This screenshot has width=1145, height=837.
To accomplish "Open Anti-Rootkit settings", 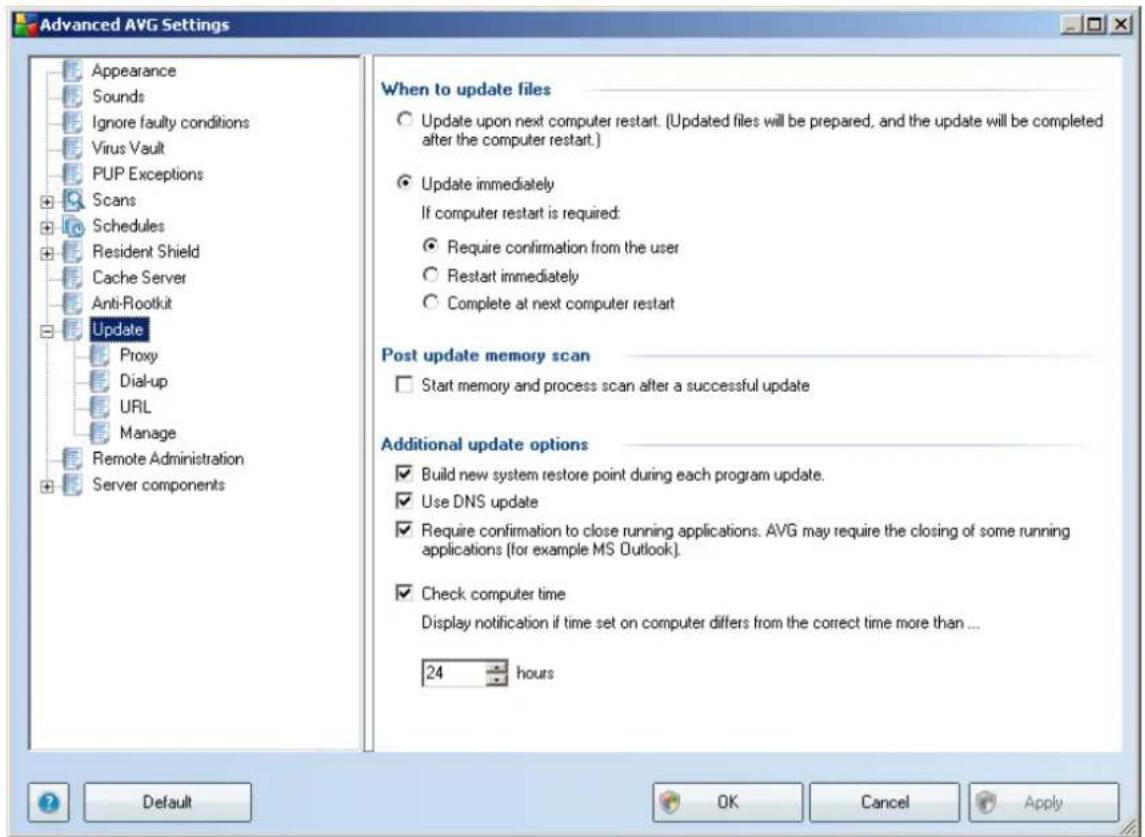I will click(x=131, y=303).
